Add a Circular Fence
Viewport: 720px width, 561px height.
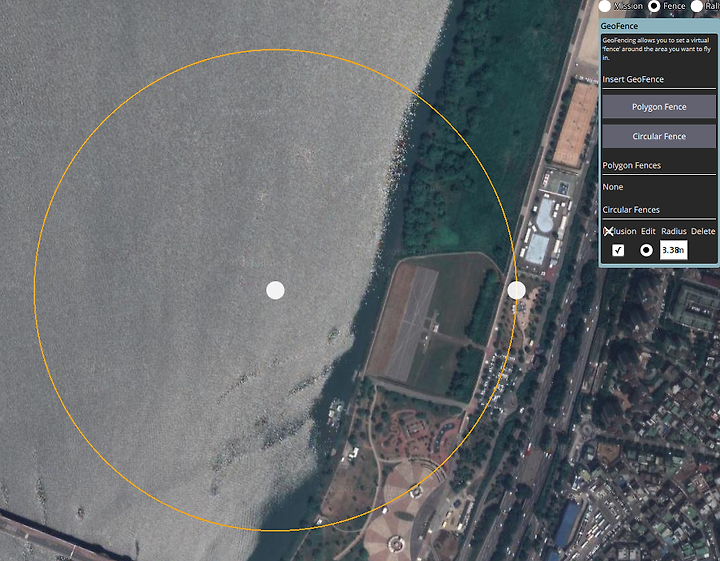[659, 136]
